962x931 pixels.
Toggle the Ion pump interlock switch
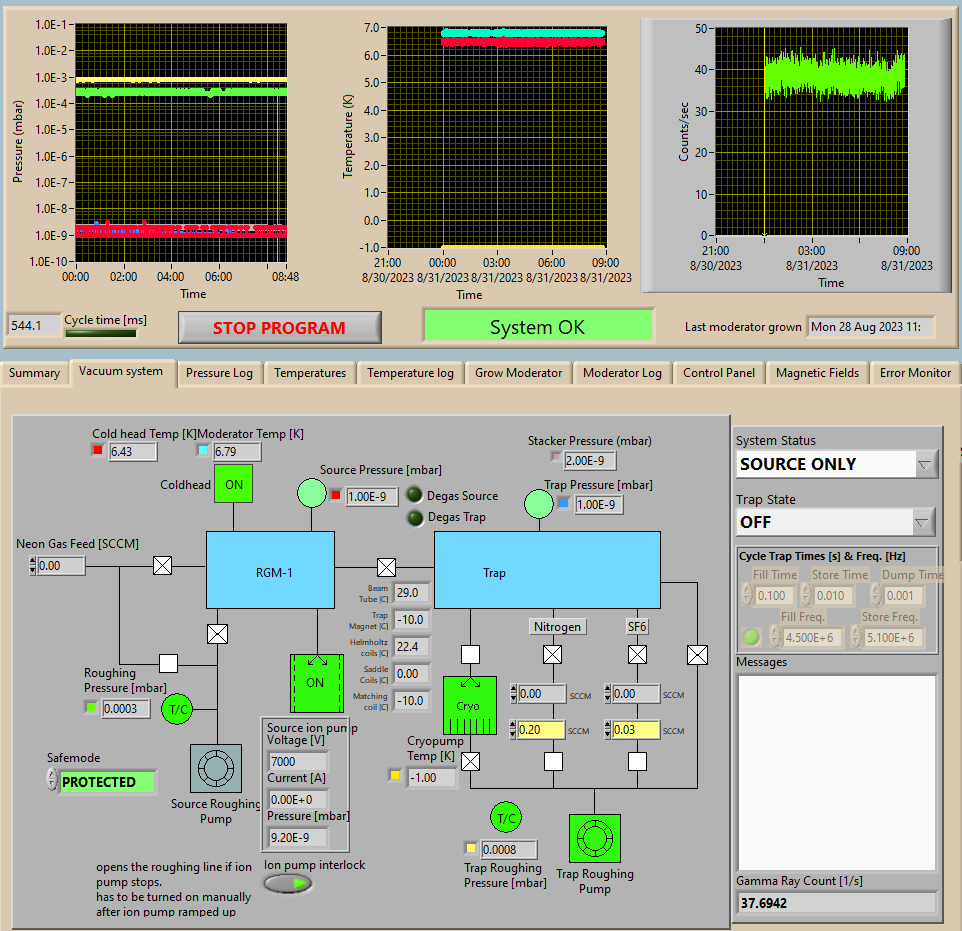(x=288, y=883)
